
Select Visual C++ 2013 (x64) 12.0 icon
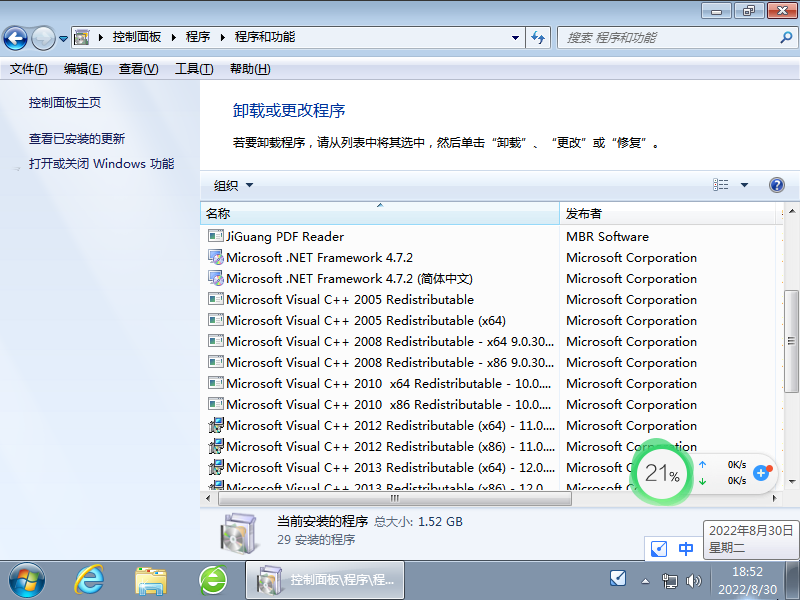point(216,467)
